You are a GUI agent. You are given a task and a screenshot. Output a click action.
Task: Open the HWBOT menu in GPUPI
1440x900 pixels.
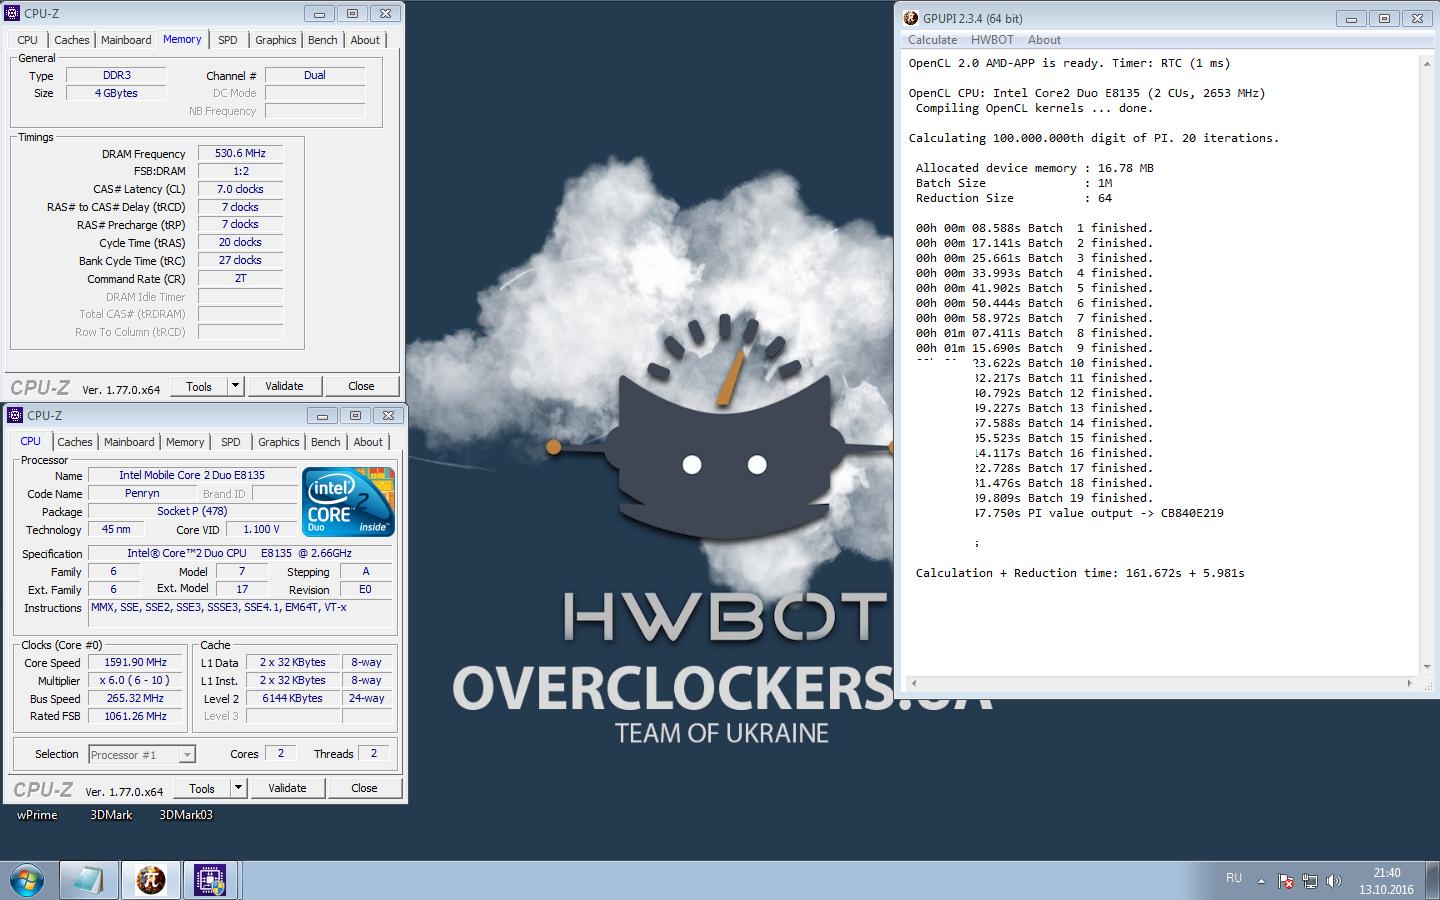pyautogui.click(x=992, y=40)
